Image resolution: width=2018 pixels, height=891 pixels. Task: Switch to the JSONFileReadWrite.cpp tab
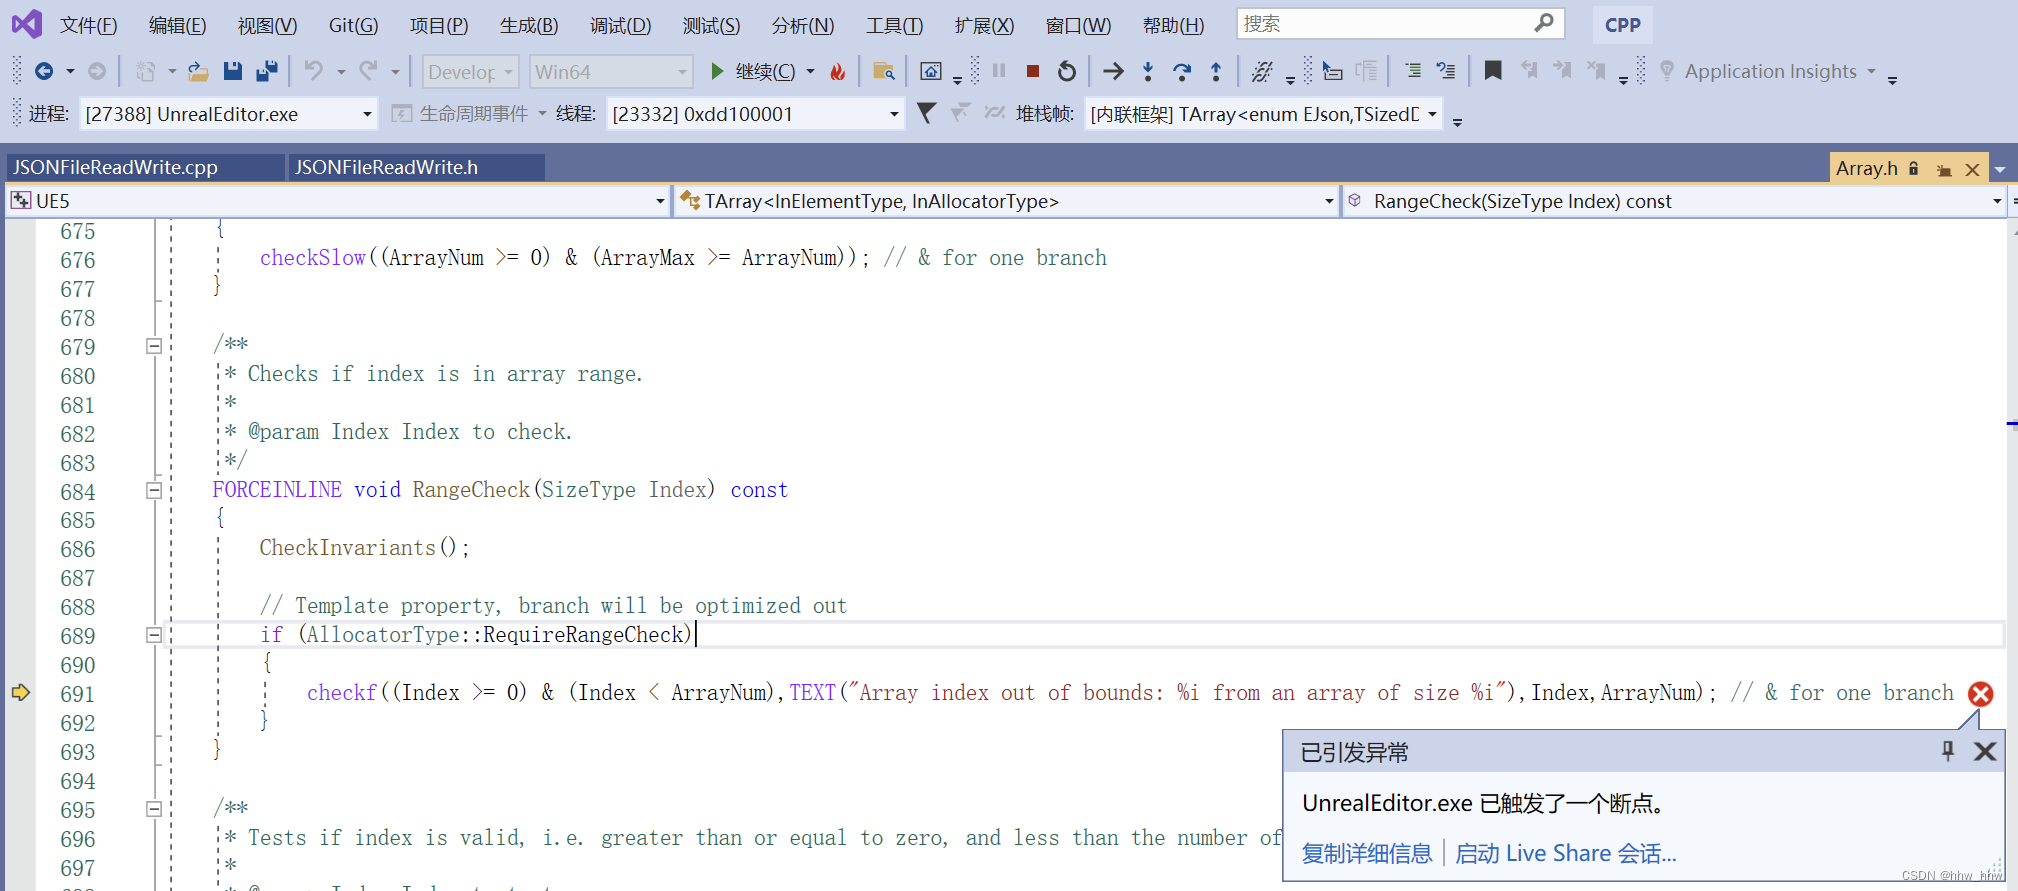(145, 167)
